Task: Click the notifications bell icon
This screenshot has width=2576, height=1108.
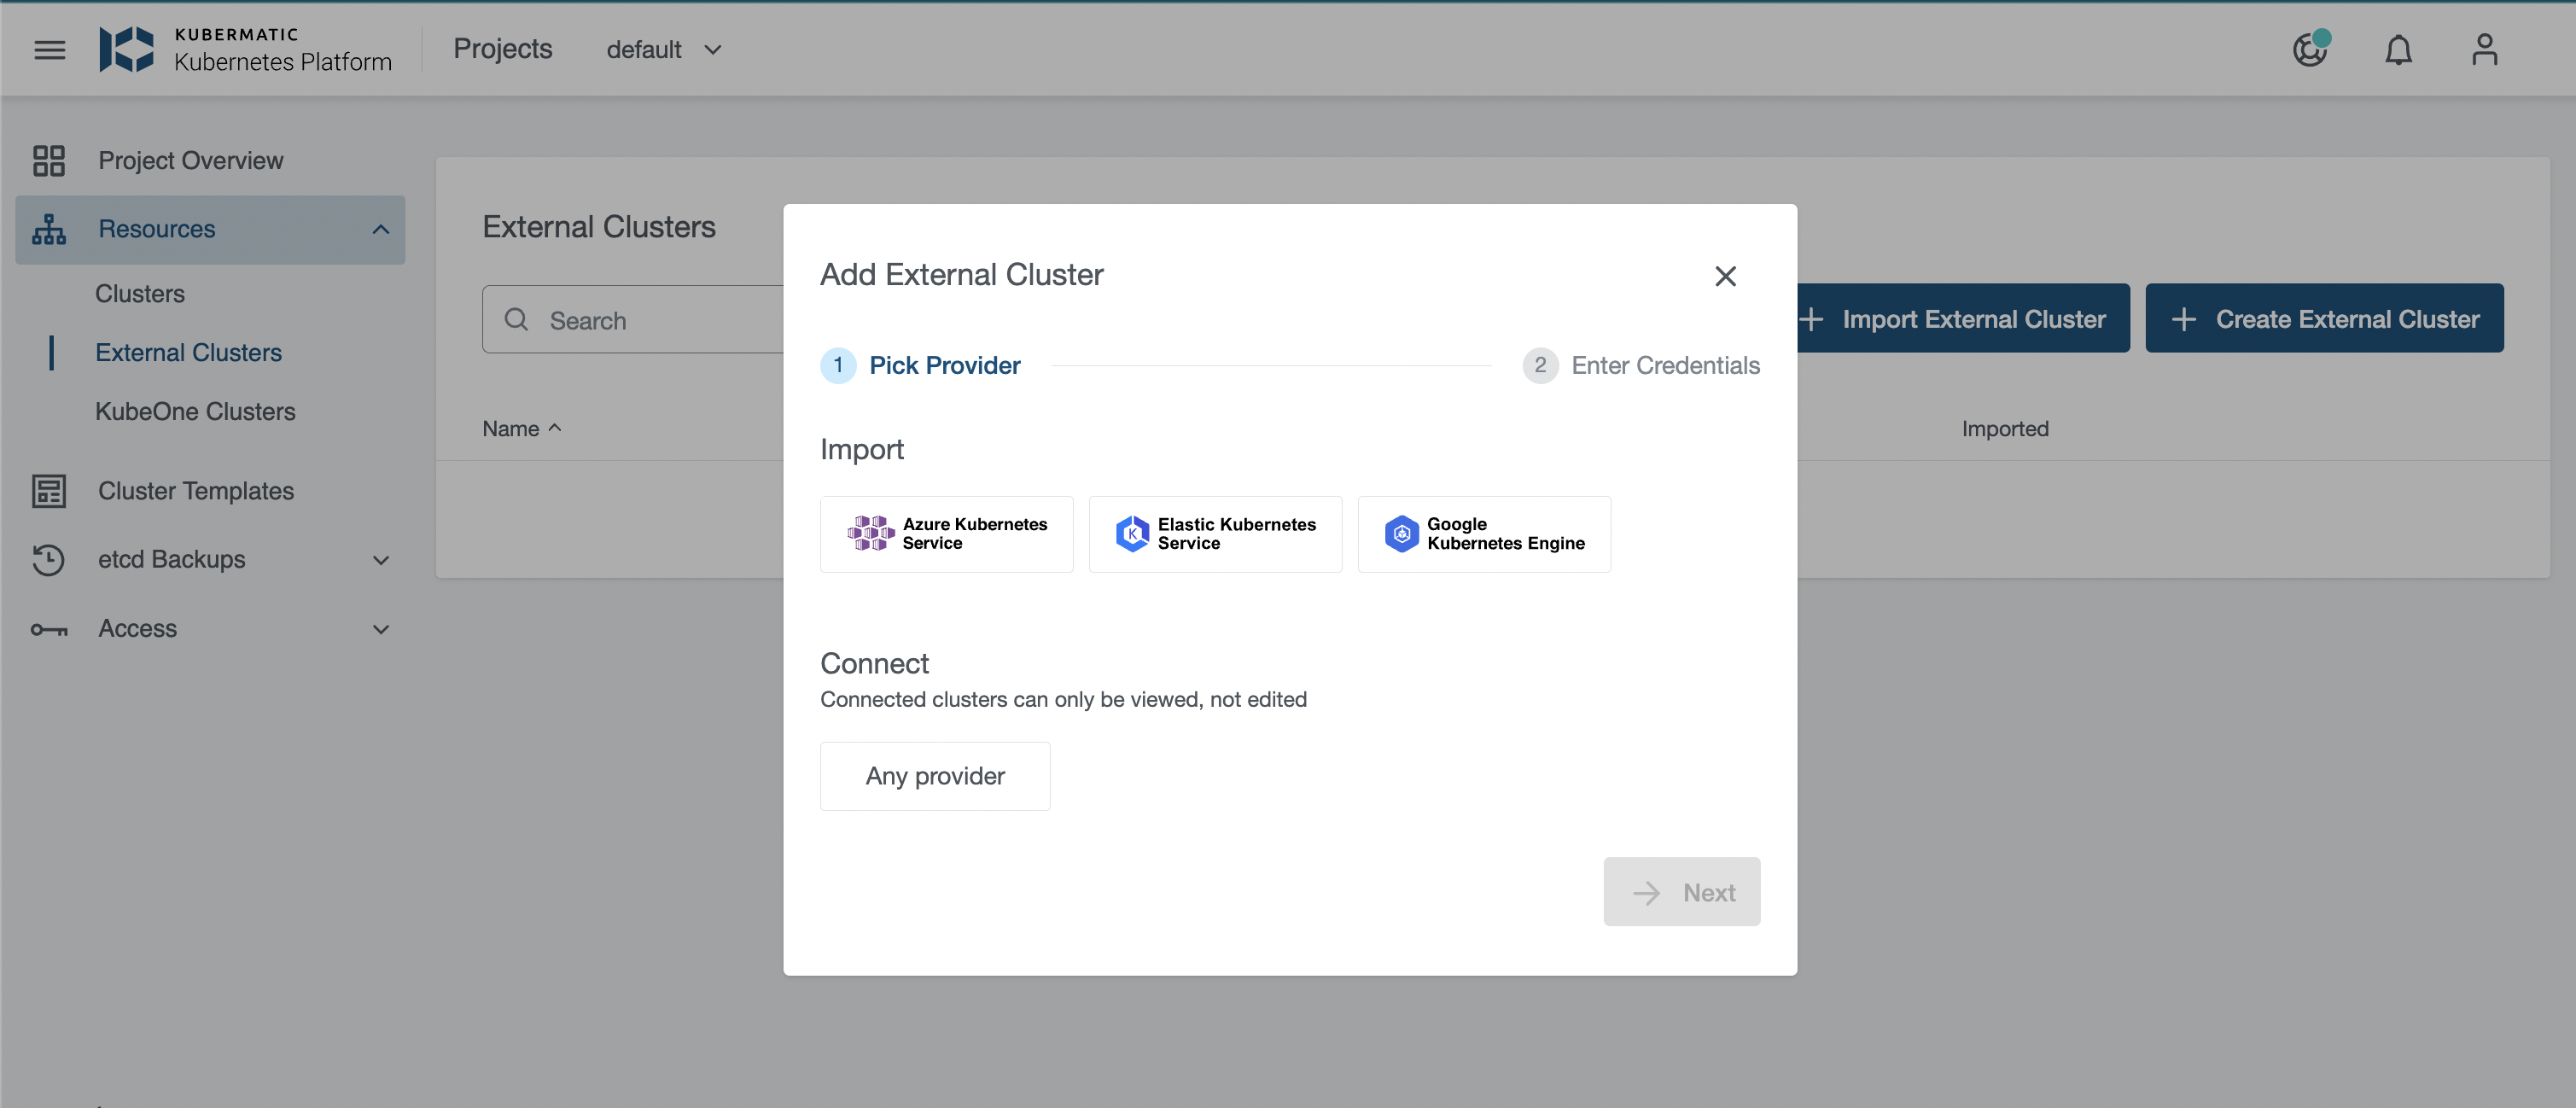Action: [x=2397, y=46]
